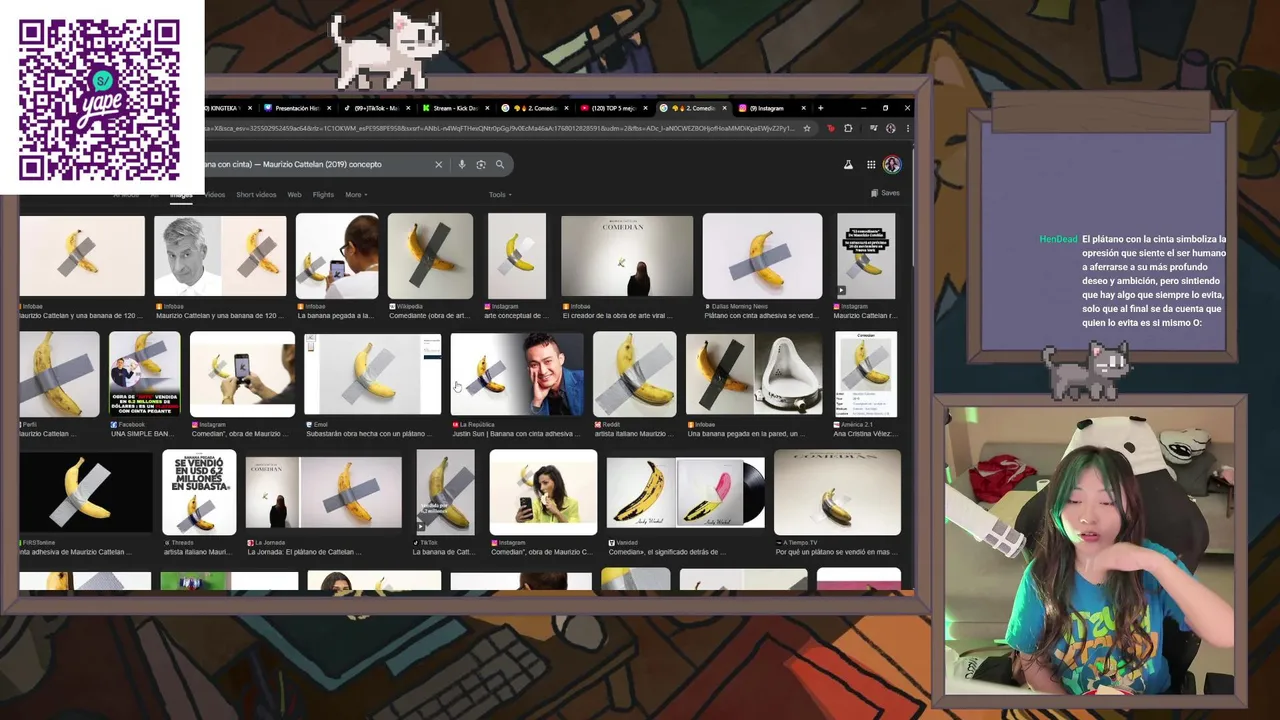Open black background banana FIRSTonline thumbnail
Image resolution: width=1280 pixels, height=720 pixels.
[x=85, y=493]
